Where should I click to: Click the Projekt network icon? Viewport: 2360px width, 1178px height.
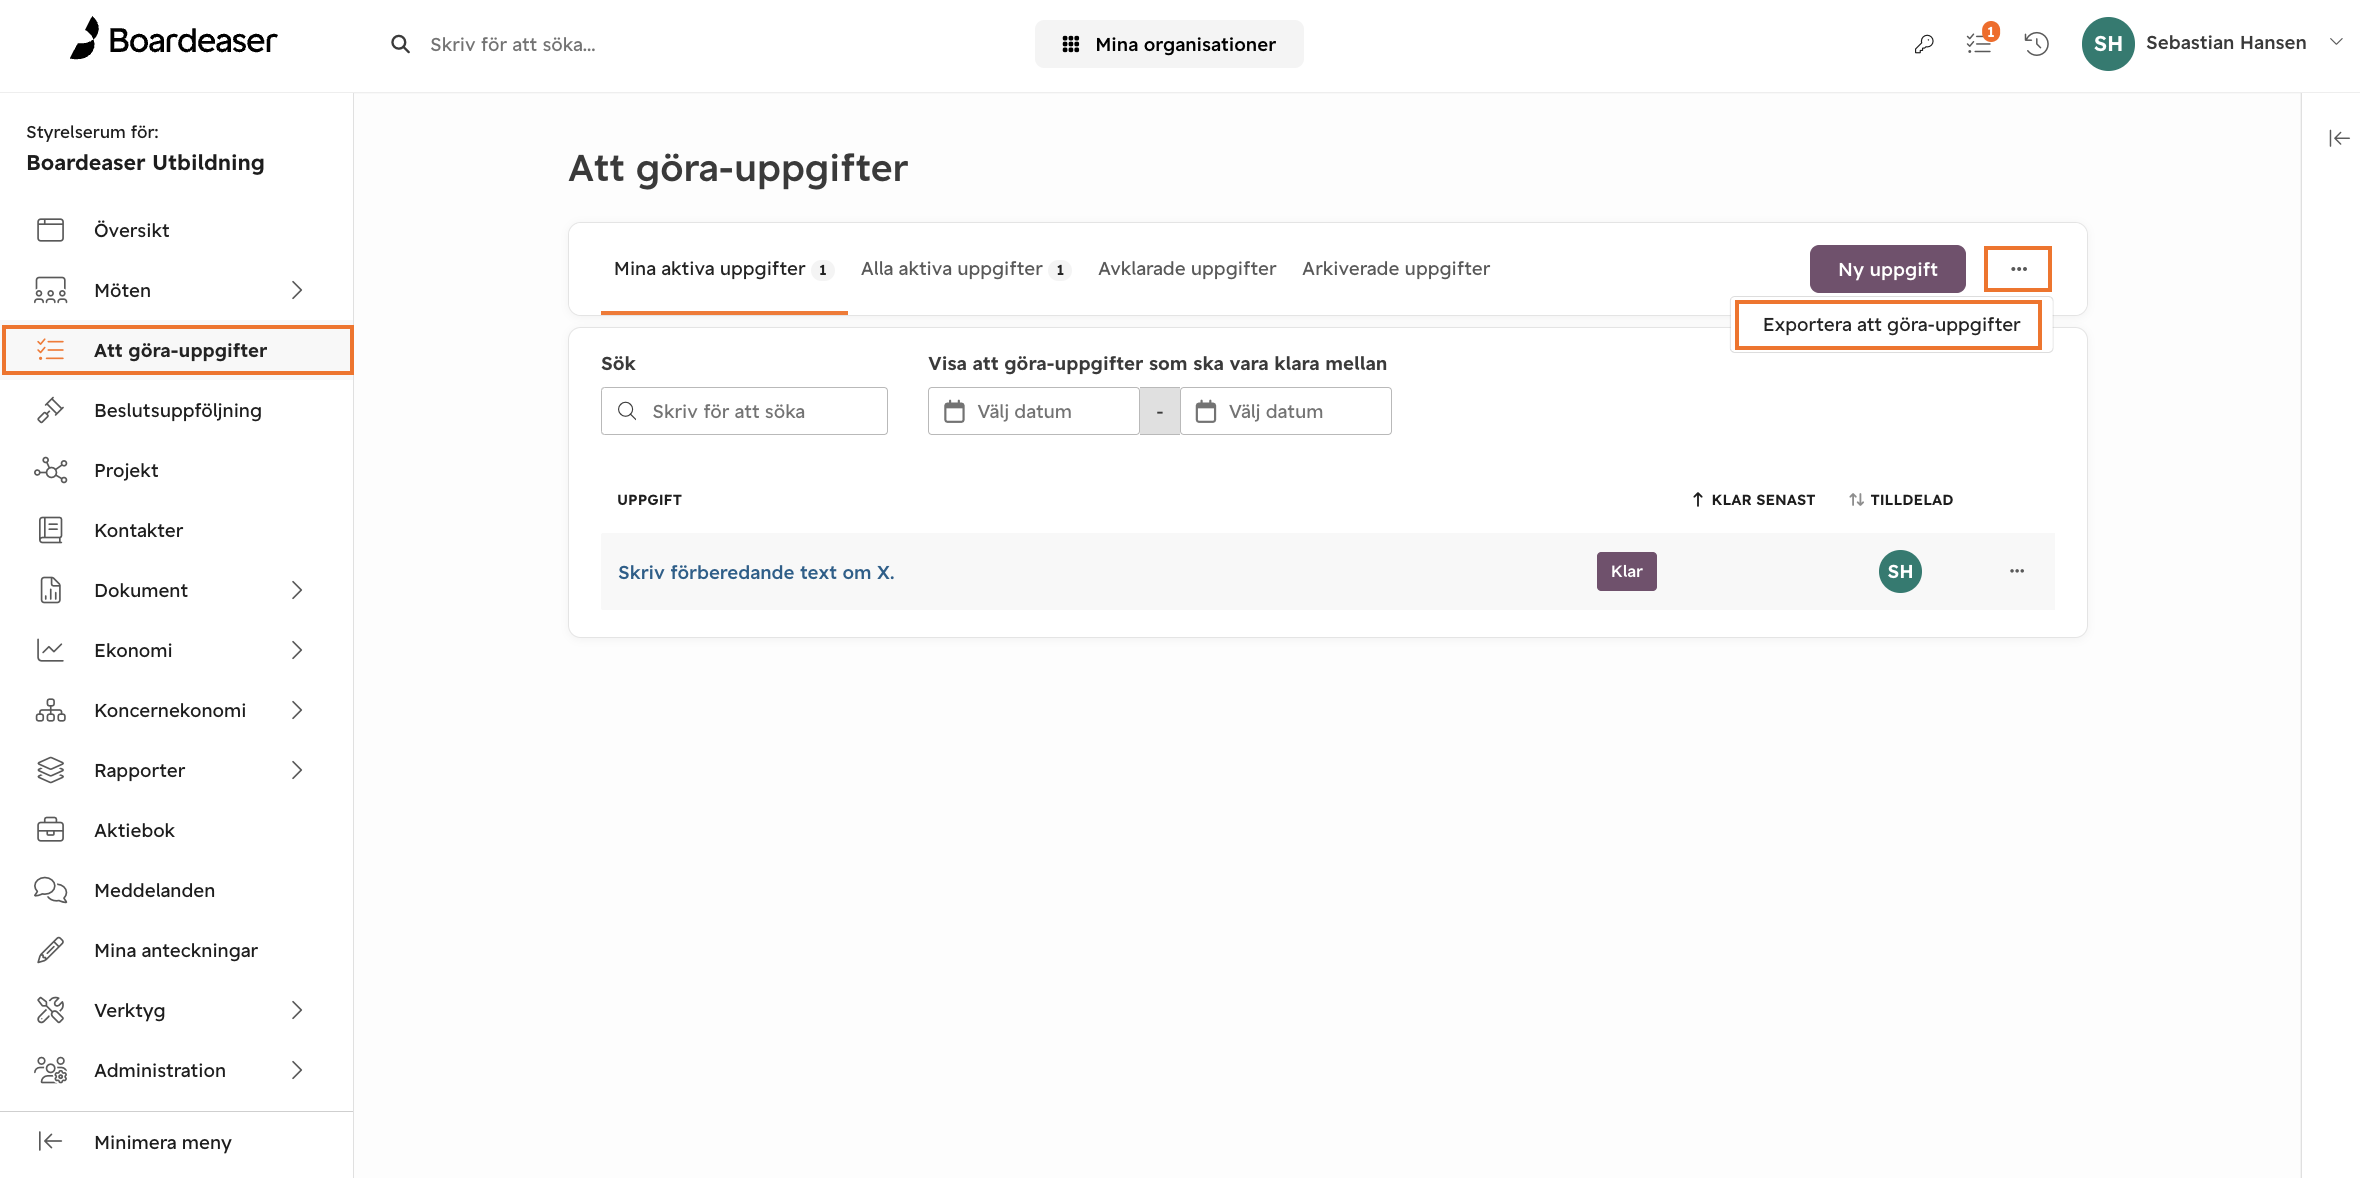pos(50,470)
